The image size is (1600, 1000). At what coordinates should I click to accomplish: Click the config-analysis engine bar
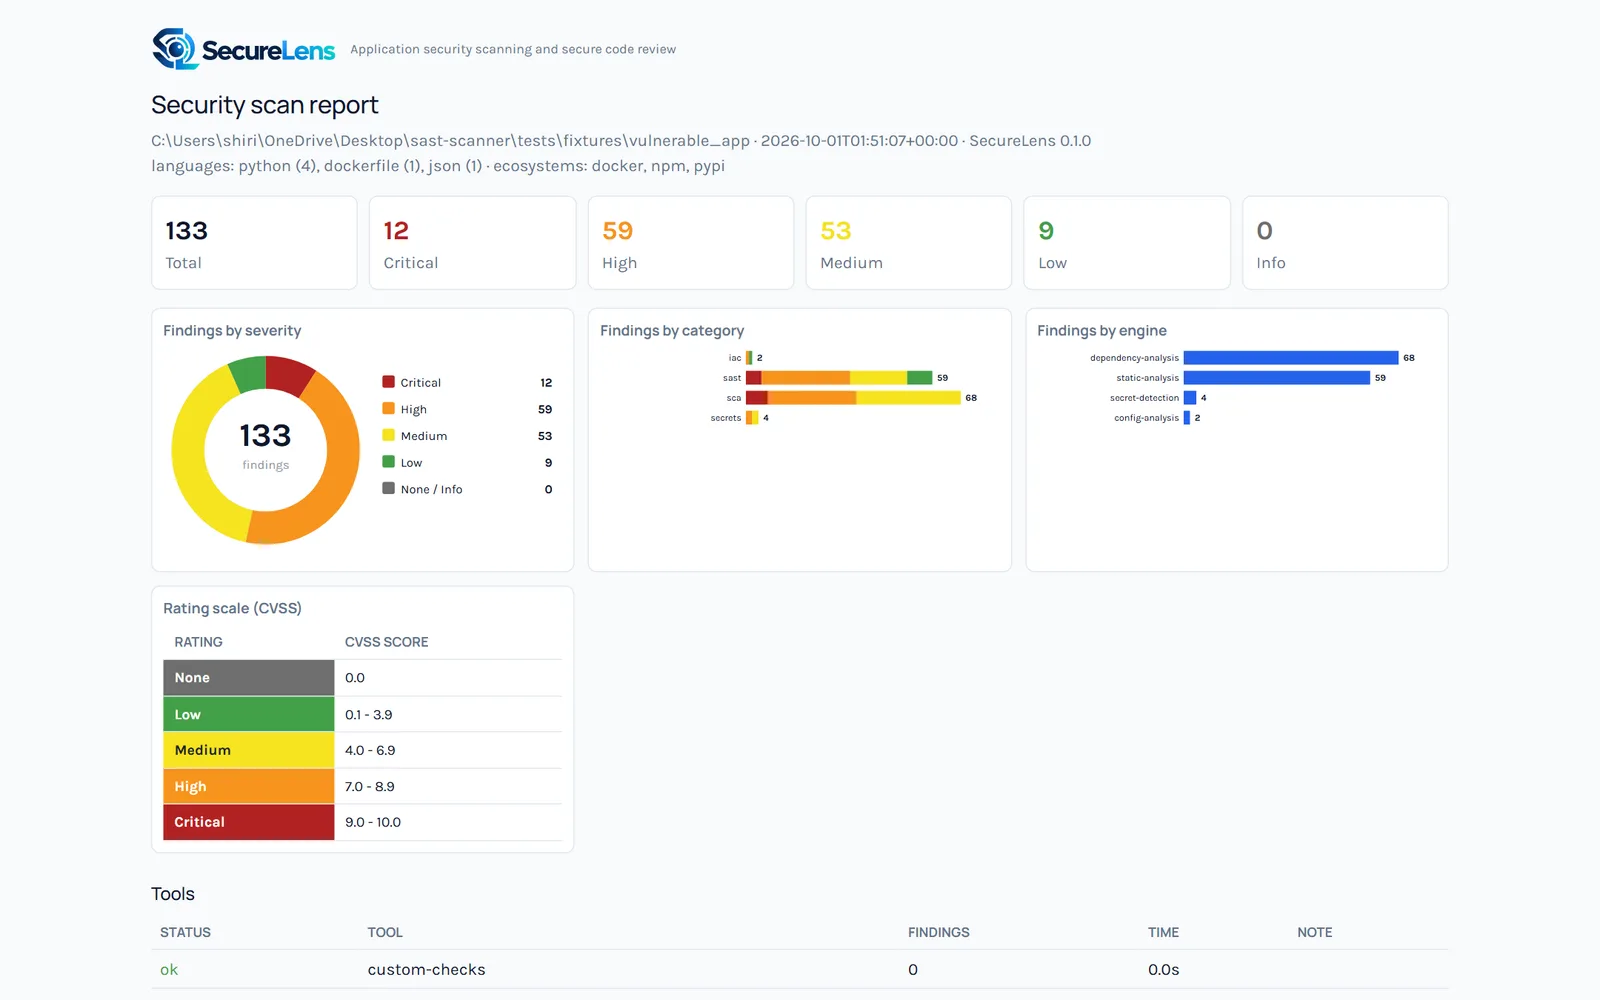[x=1187, y=417]
